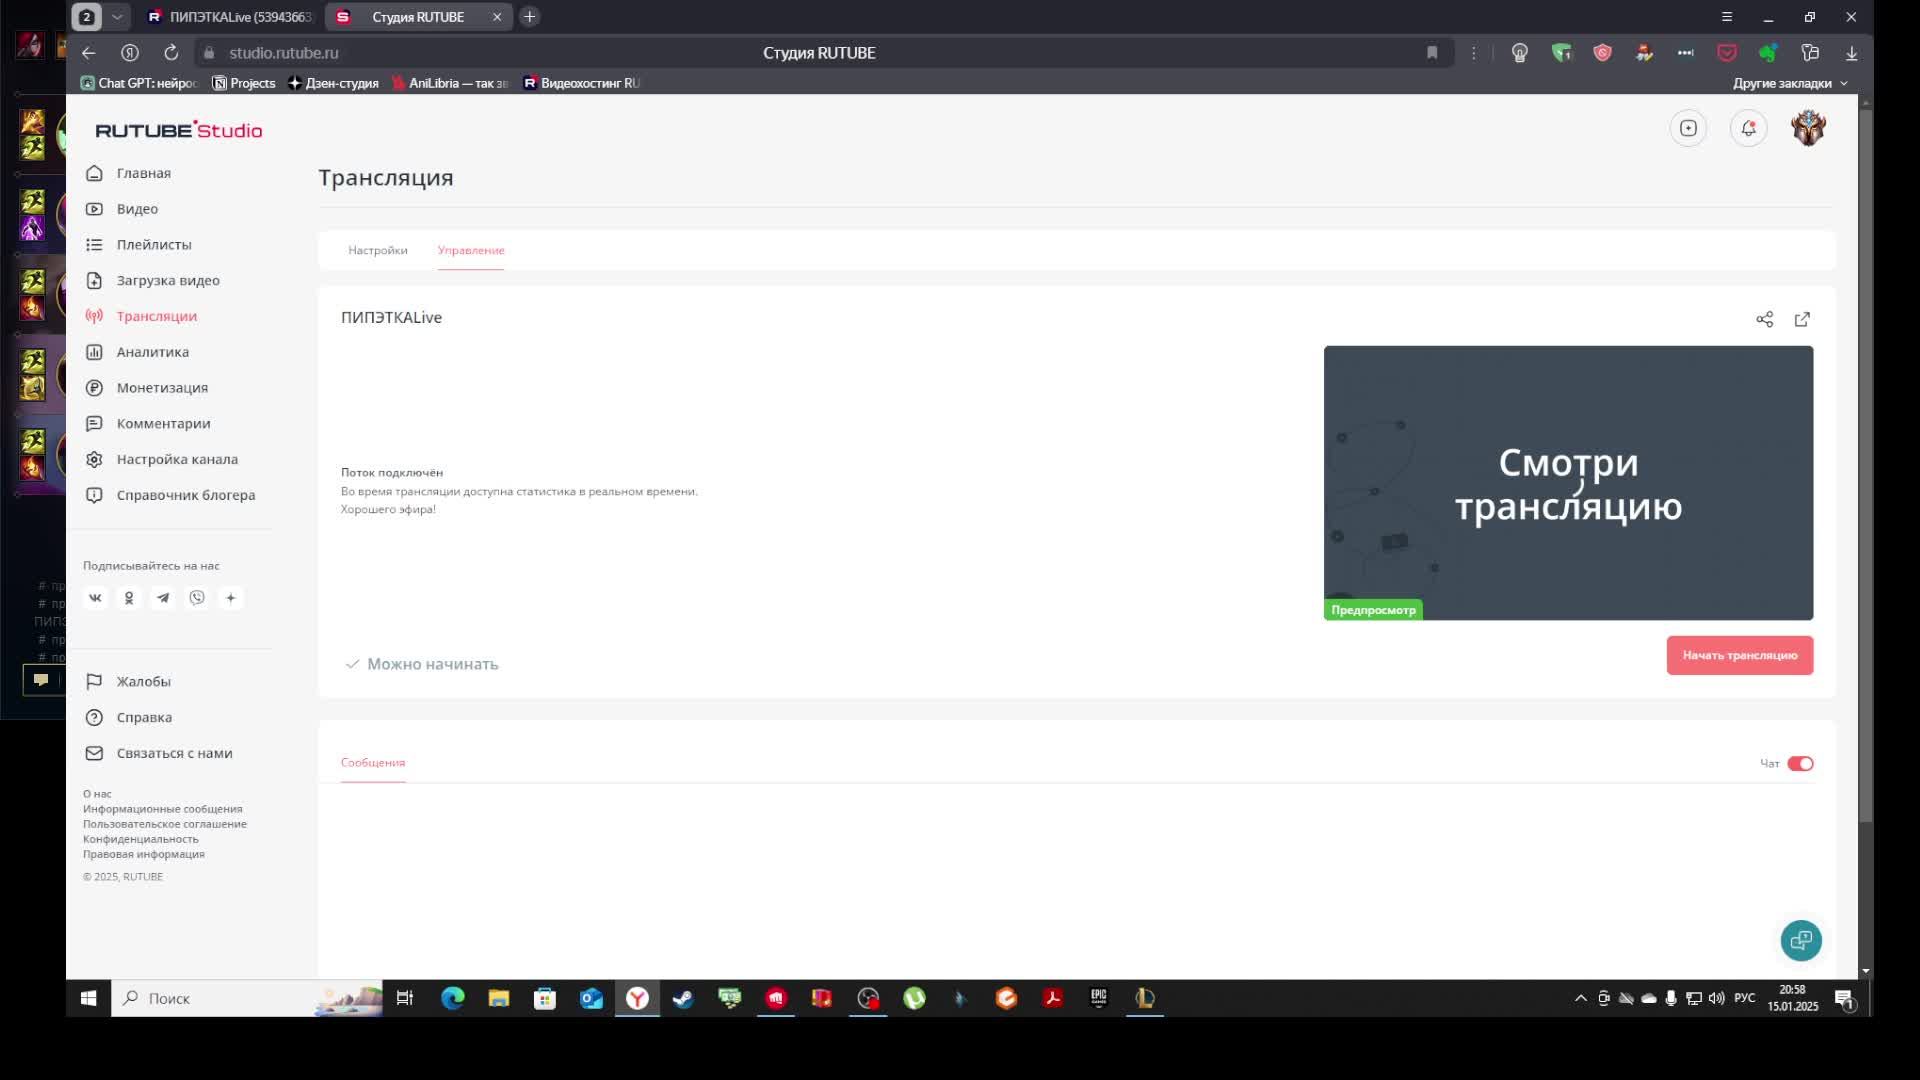Open Загрузка видео in the sidebar
This screenshot has height=1080, width=1920.
pos(167,281)
